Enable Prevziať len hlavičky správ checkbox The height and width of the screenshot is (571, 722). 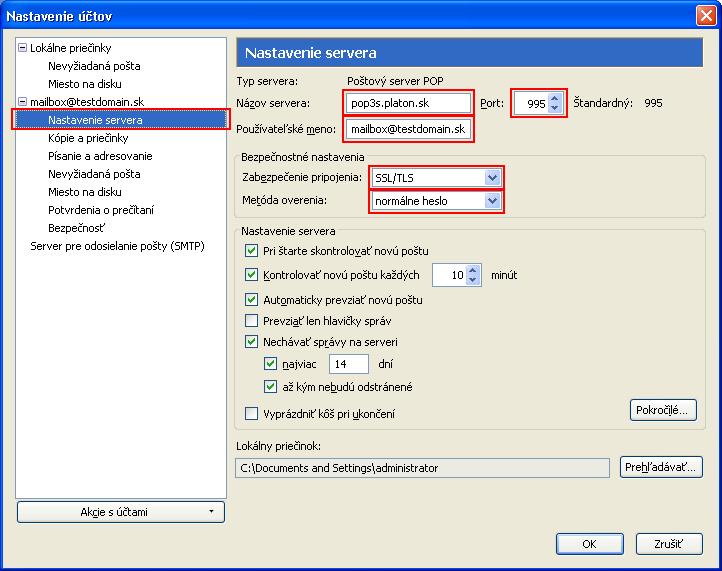click(252, 321)
